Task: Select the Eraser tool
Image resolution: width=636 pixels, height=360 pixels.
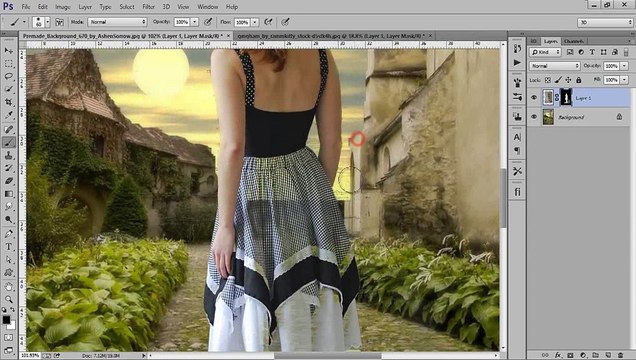Action: 9,181
